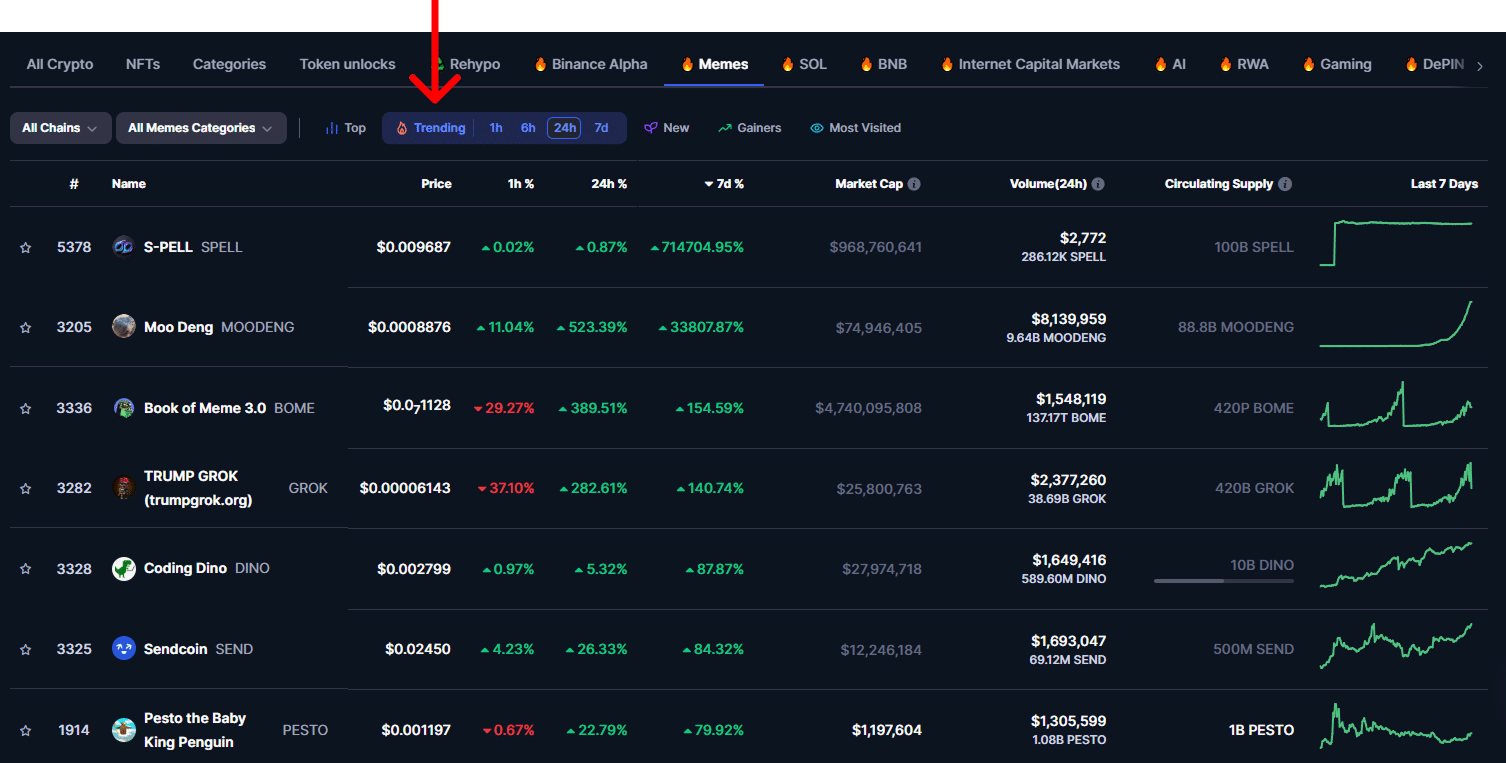
Task: Toggle watchlist star for TRUMP GROK
Action: pos(26,489)
